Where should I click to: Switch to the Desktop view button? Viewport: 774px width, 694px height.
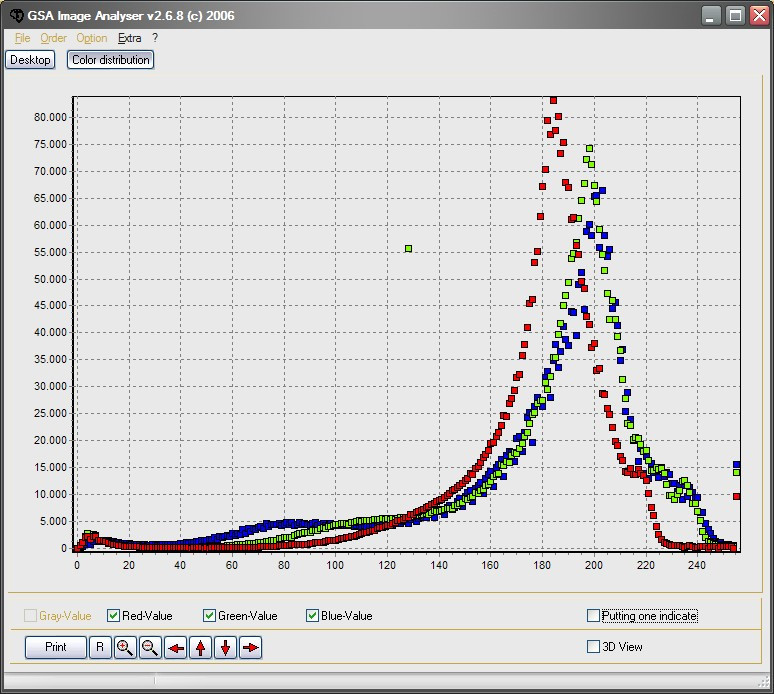[x=30, y=60]
